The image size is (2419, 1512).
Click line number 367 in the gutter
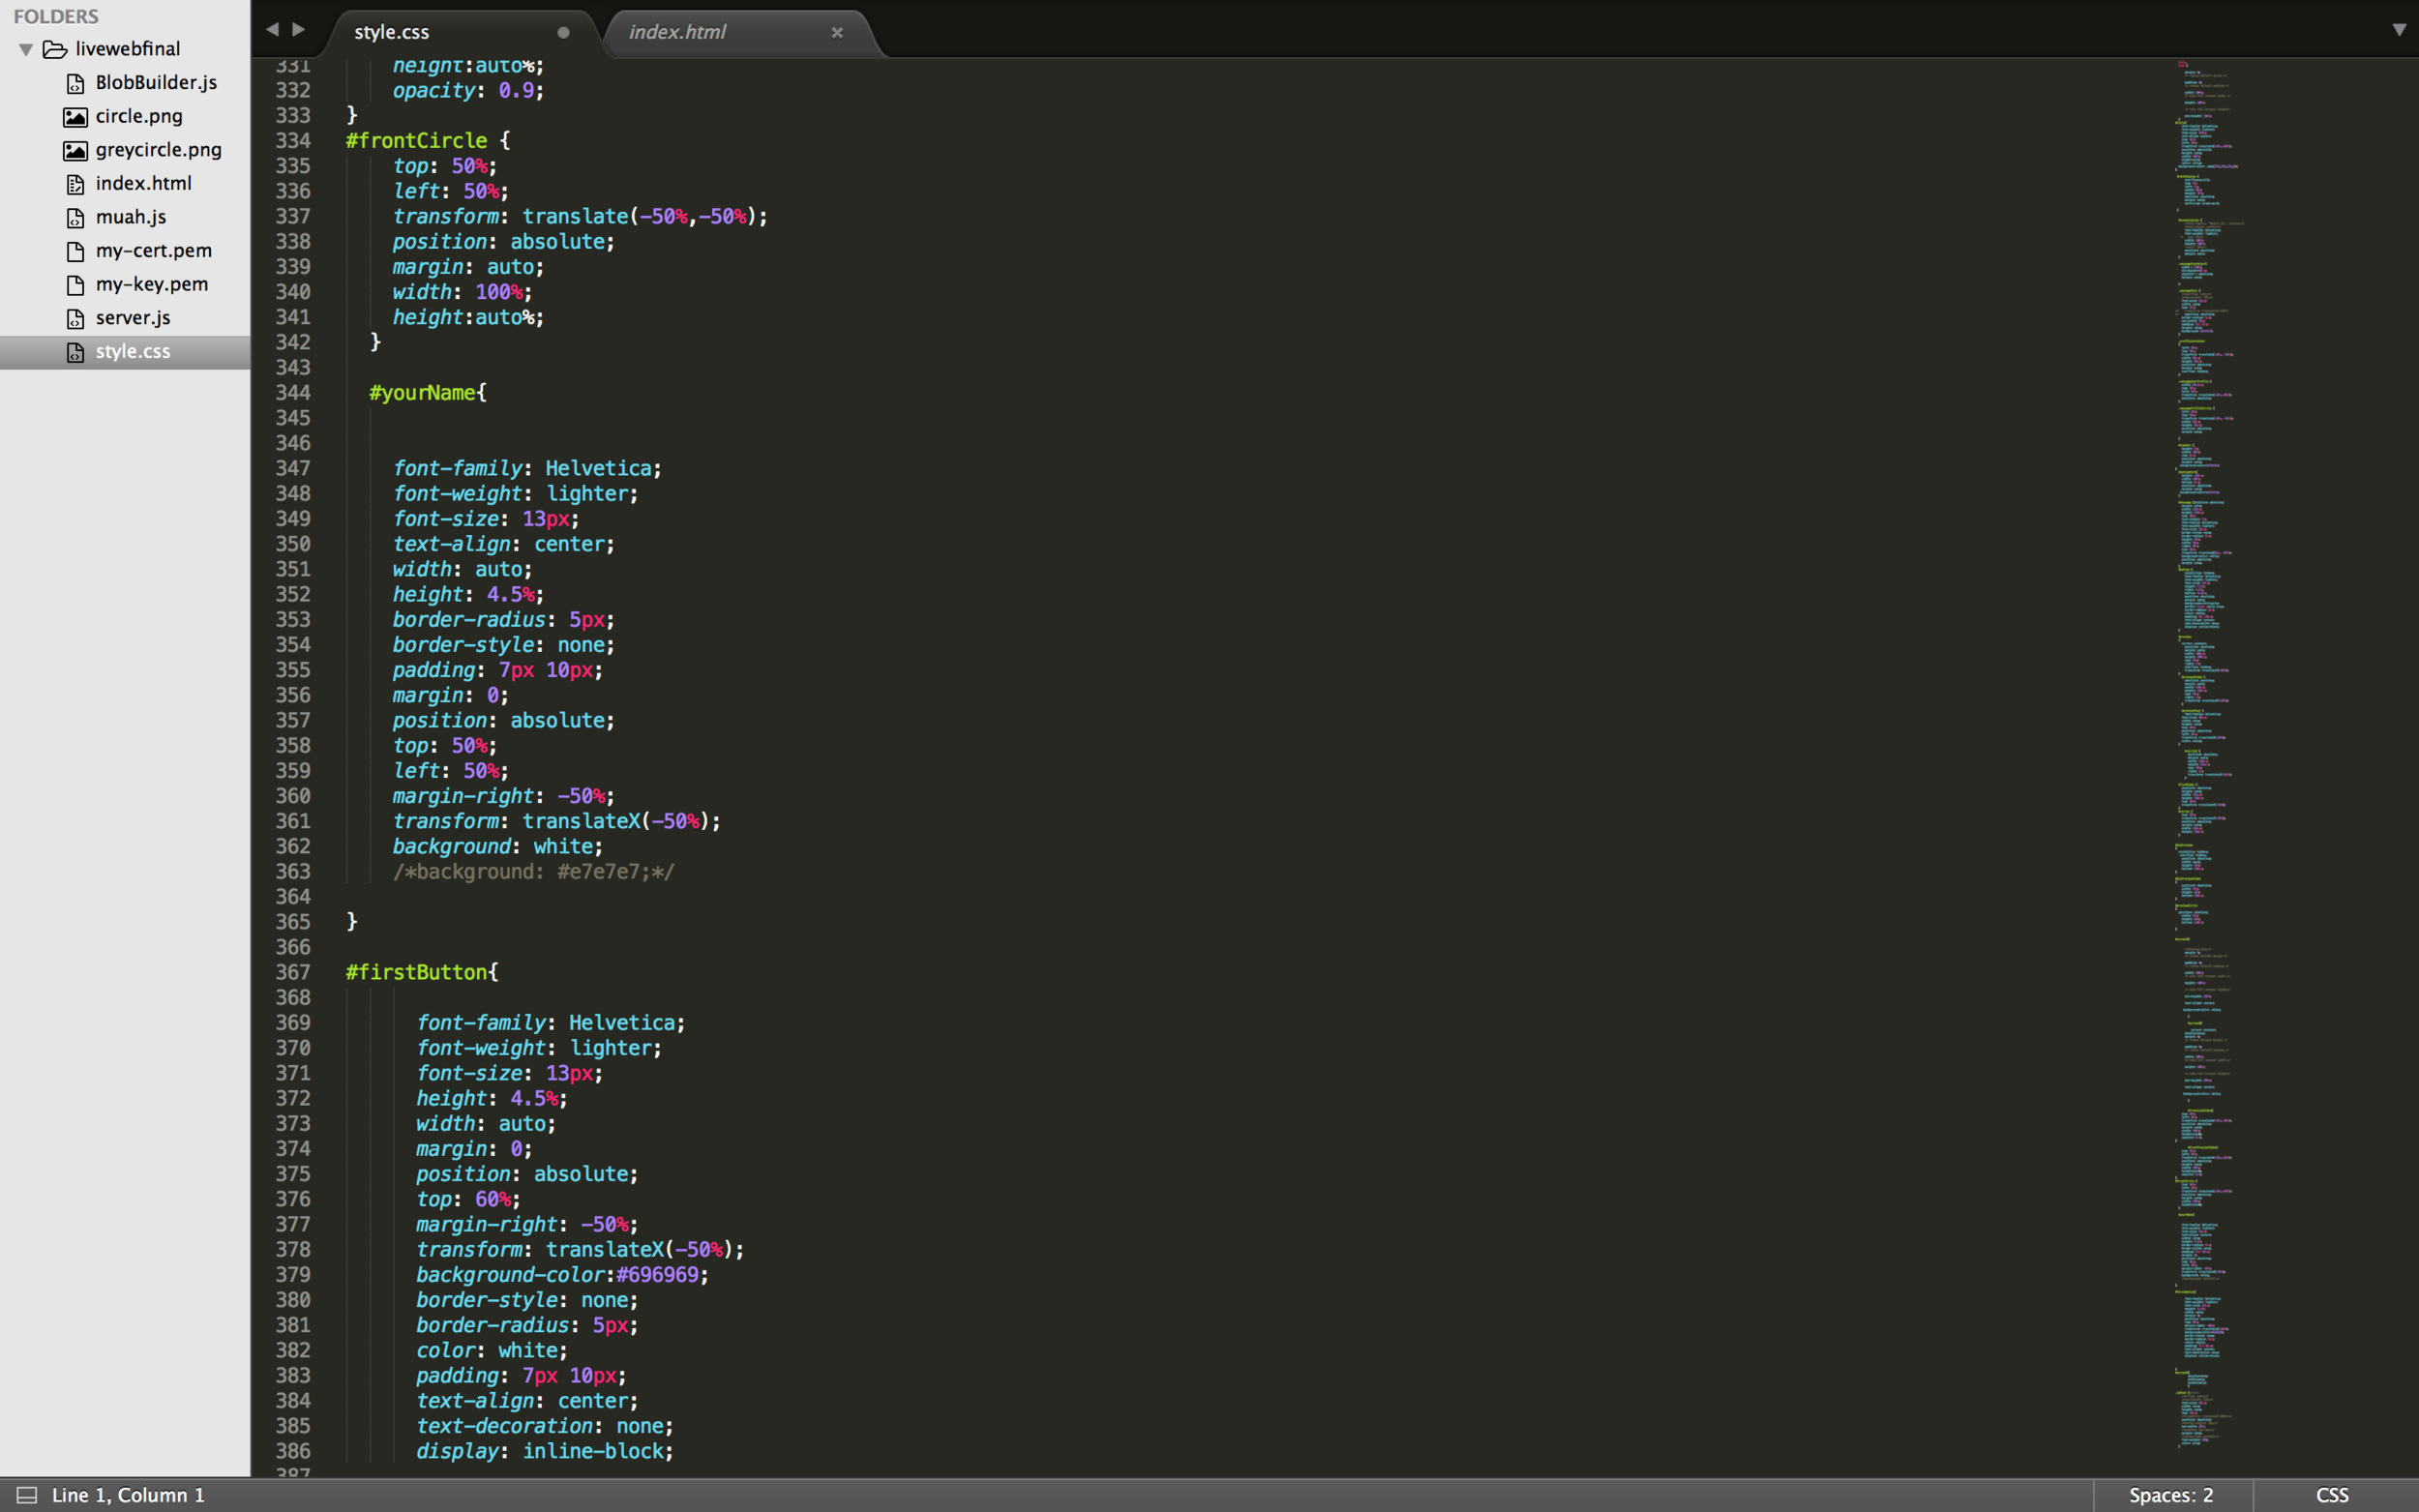[x=293, y=972]
